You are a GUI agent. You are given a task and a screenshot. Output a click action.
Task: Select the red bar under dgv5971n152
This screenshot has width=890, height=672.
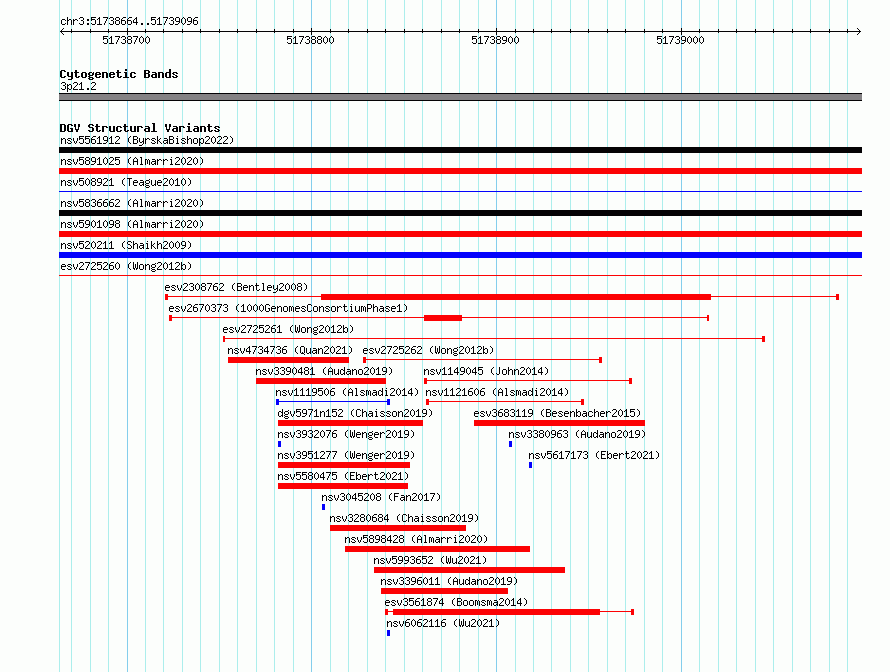pyautogui.click(x=350, y=423)
